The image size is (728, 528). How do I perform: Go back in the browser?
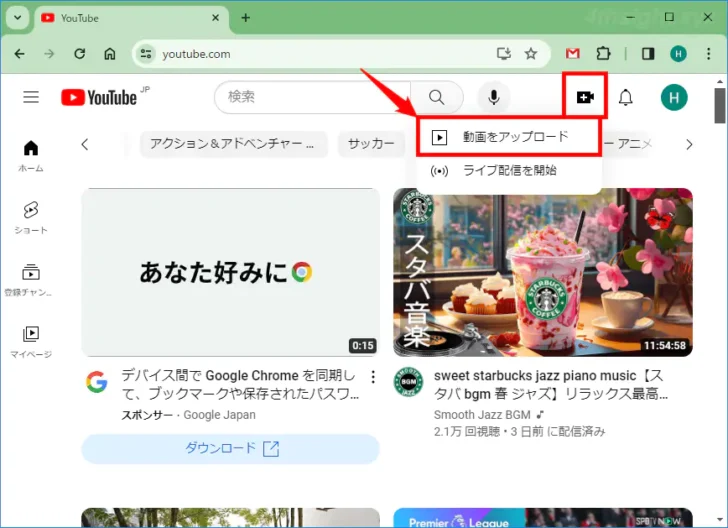20,54
